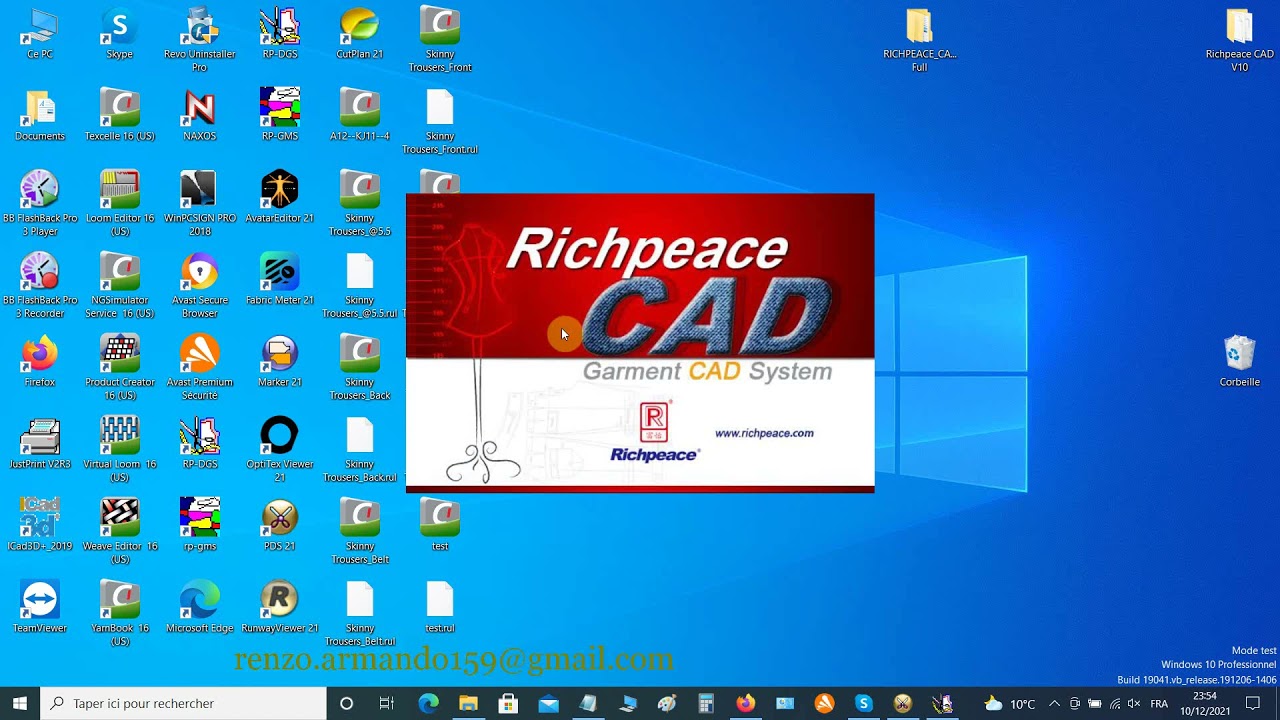Select the test shortcut on desktop
Screen dimensions: 1280x720
click(440, 525)
